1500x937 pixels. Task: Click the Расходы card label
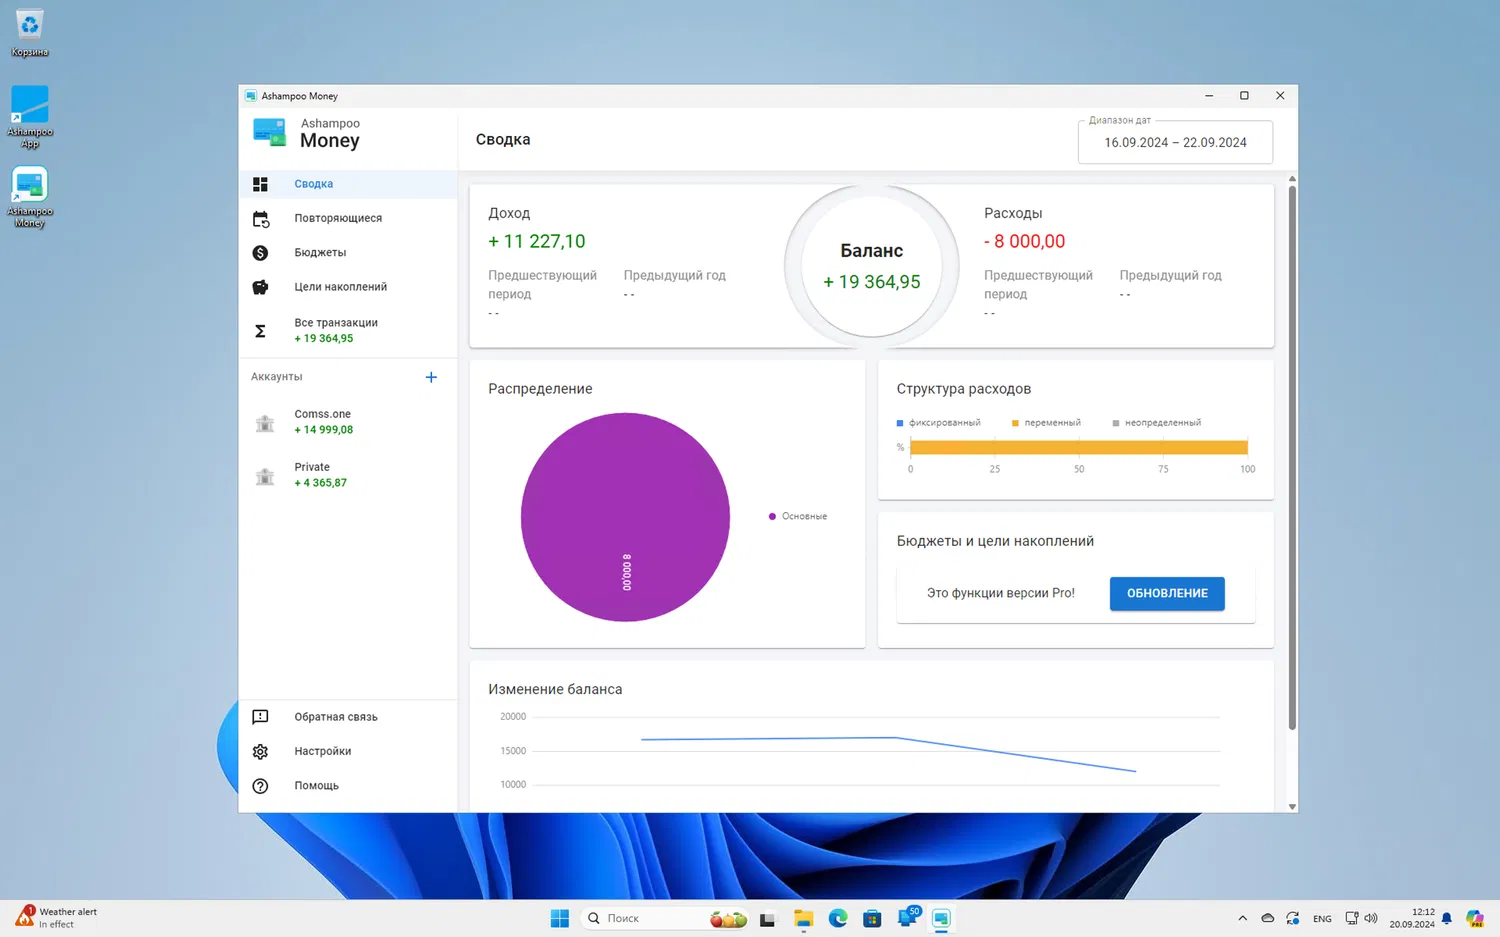pos(1013,213)
